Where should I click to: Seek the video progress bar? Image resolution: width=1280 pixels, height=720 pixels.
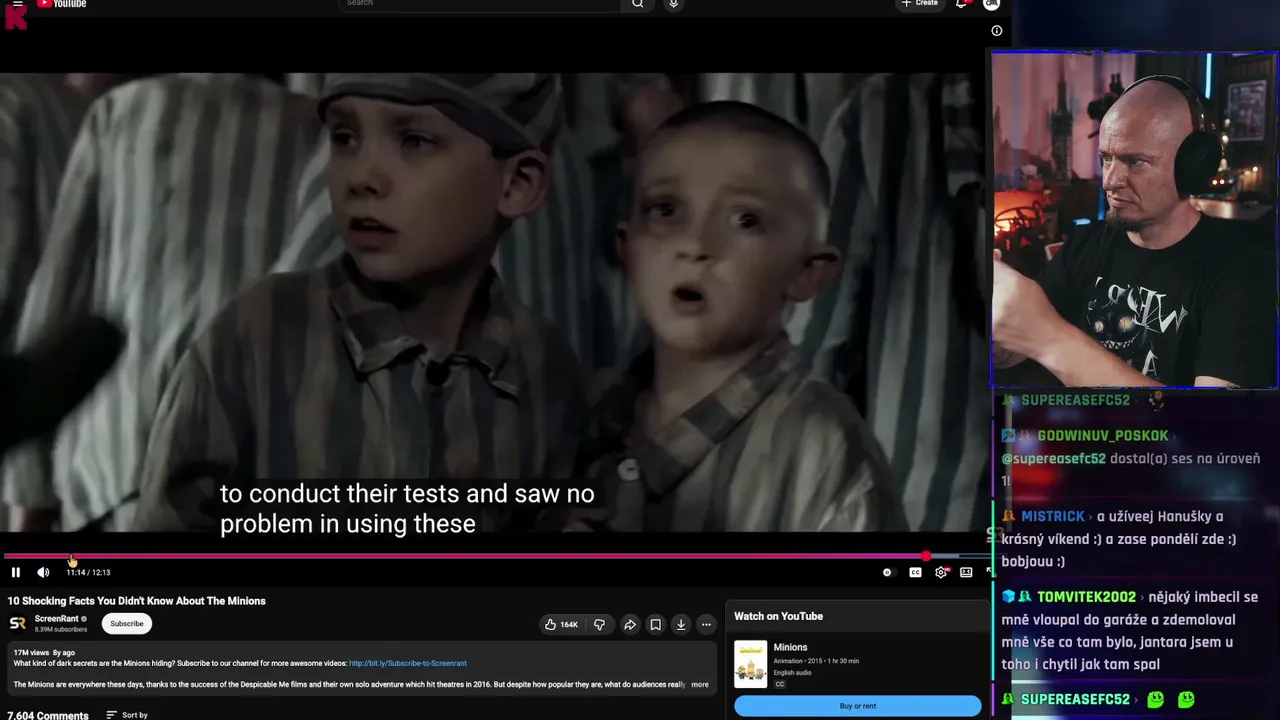pos(496,556)
